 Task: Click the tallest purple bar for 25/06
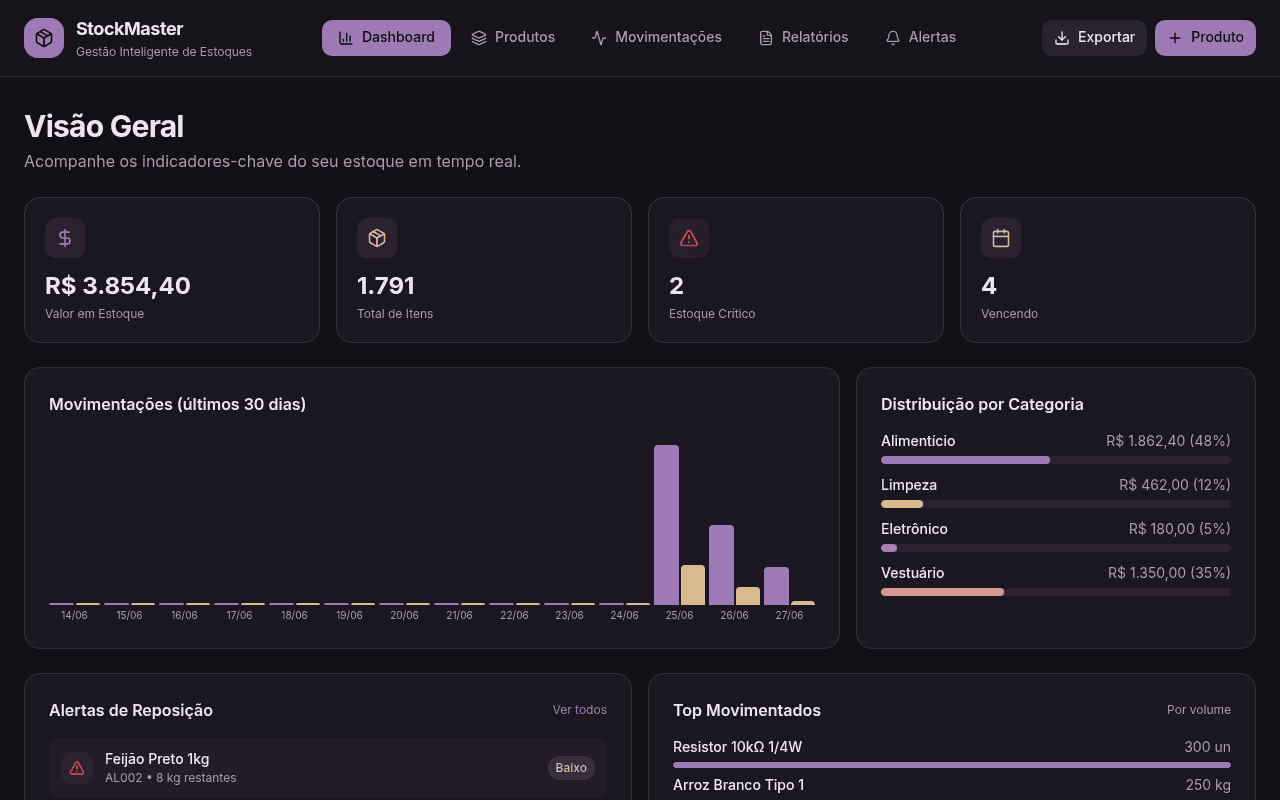point(666,525)
